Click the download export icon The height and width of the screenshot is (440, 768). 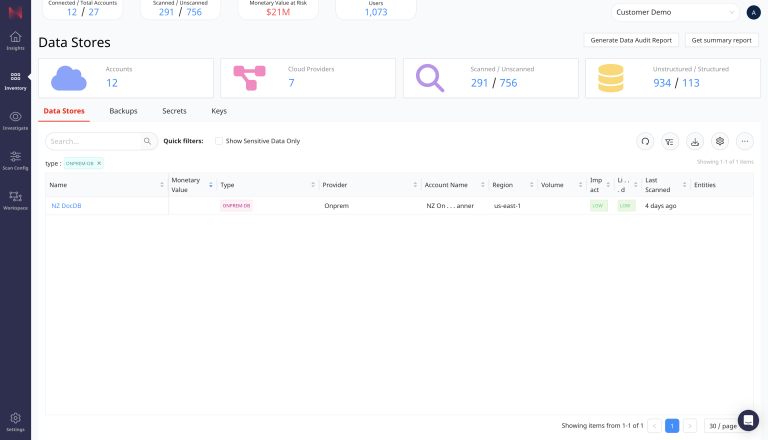tap(695, 141)
